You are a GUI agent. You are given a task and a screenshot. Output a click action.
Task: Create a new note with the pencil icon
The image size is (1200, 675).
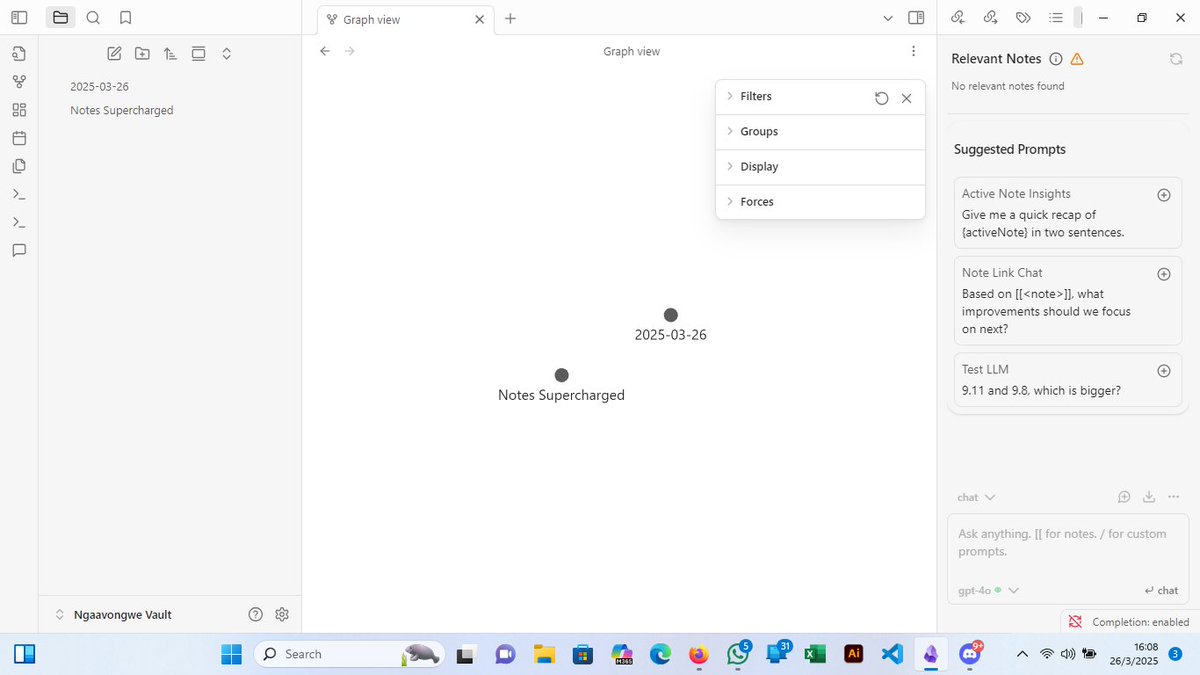point(114,53)
